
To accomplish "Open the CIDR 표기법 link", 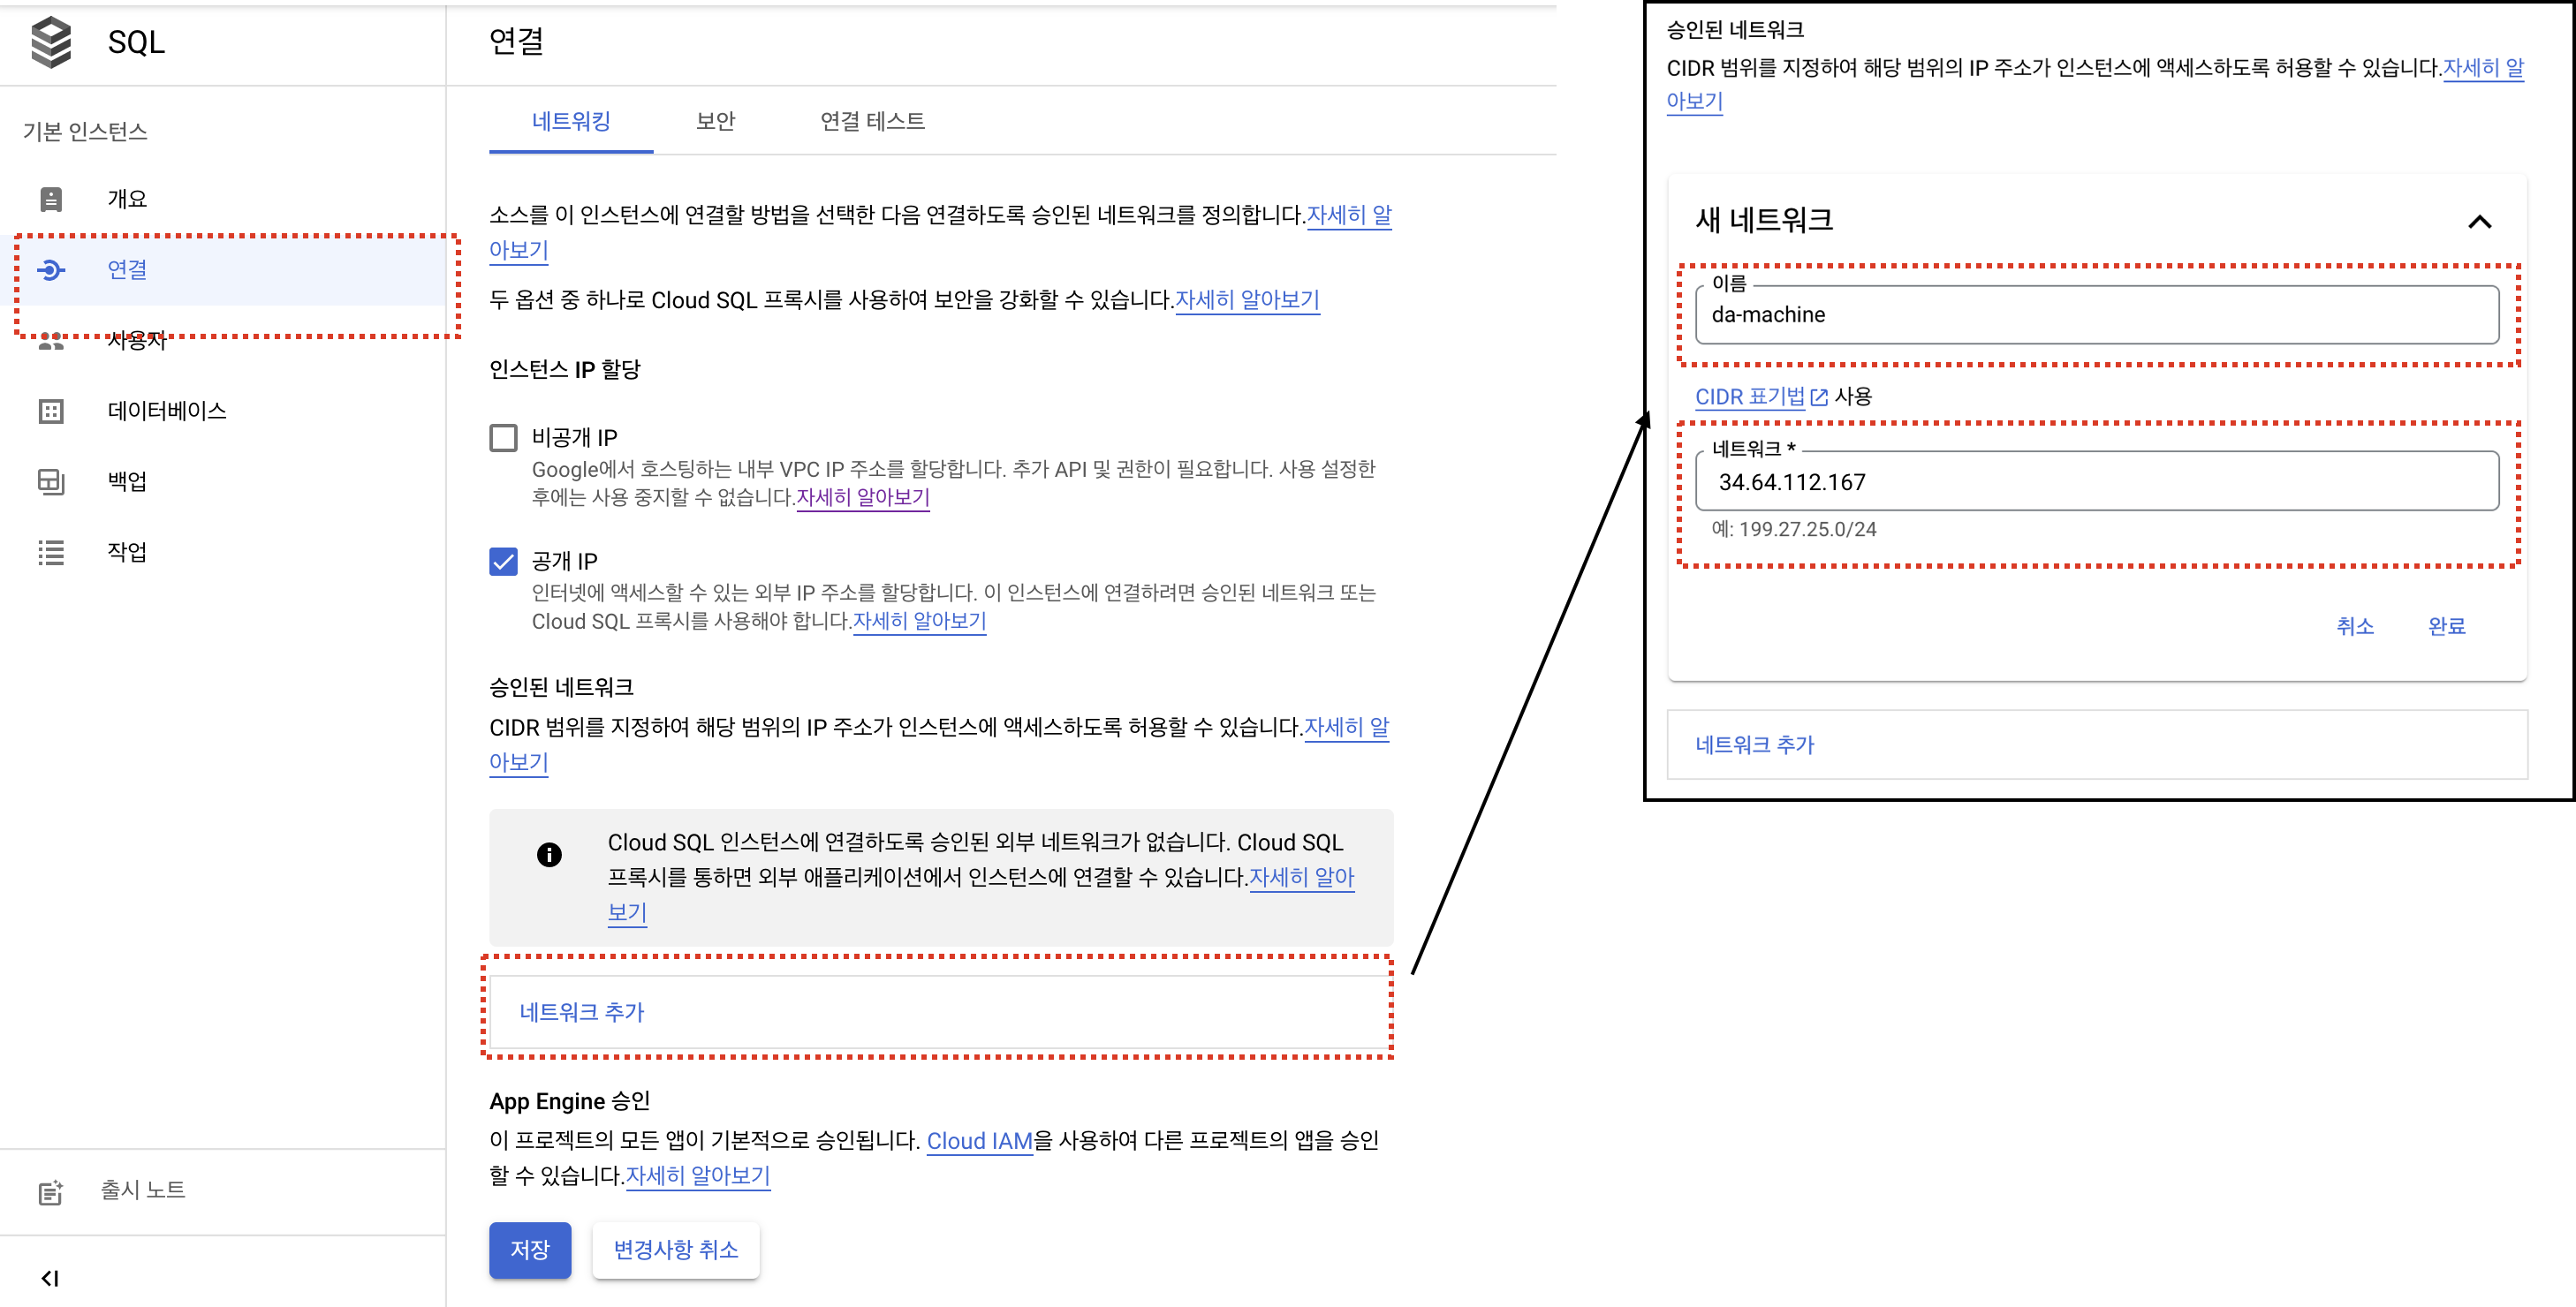I will pyautogui.click(x=1750, y=397).
